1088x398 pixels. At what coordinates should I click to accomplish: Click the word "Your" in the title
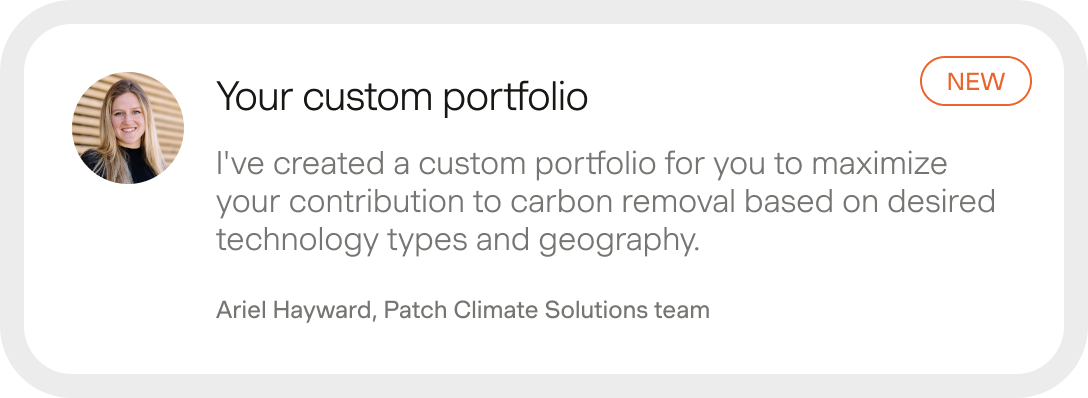click(x=255, y=95)
